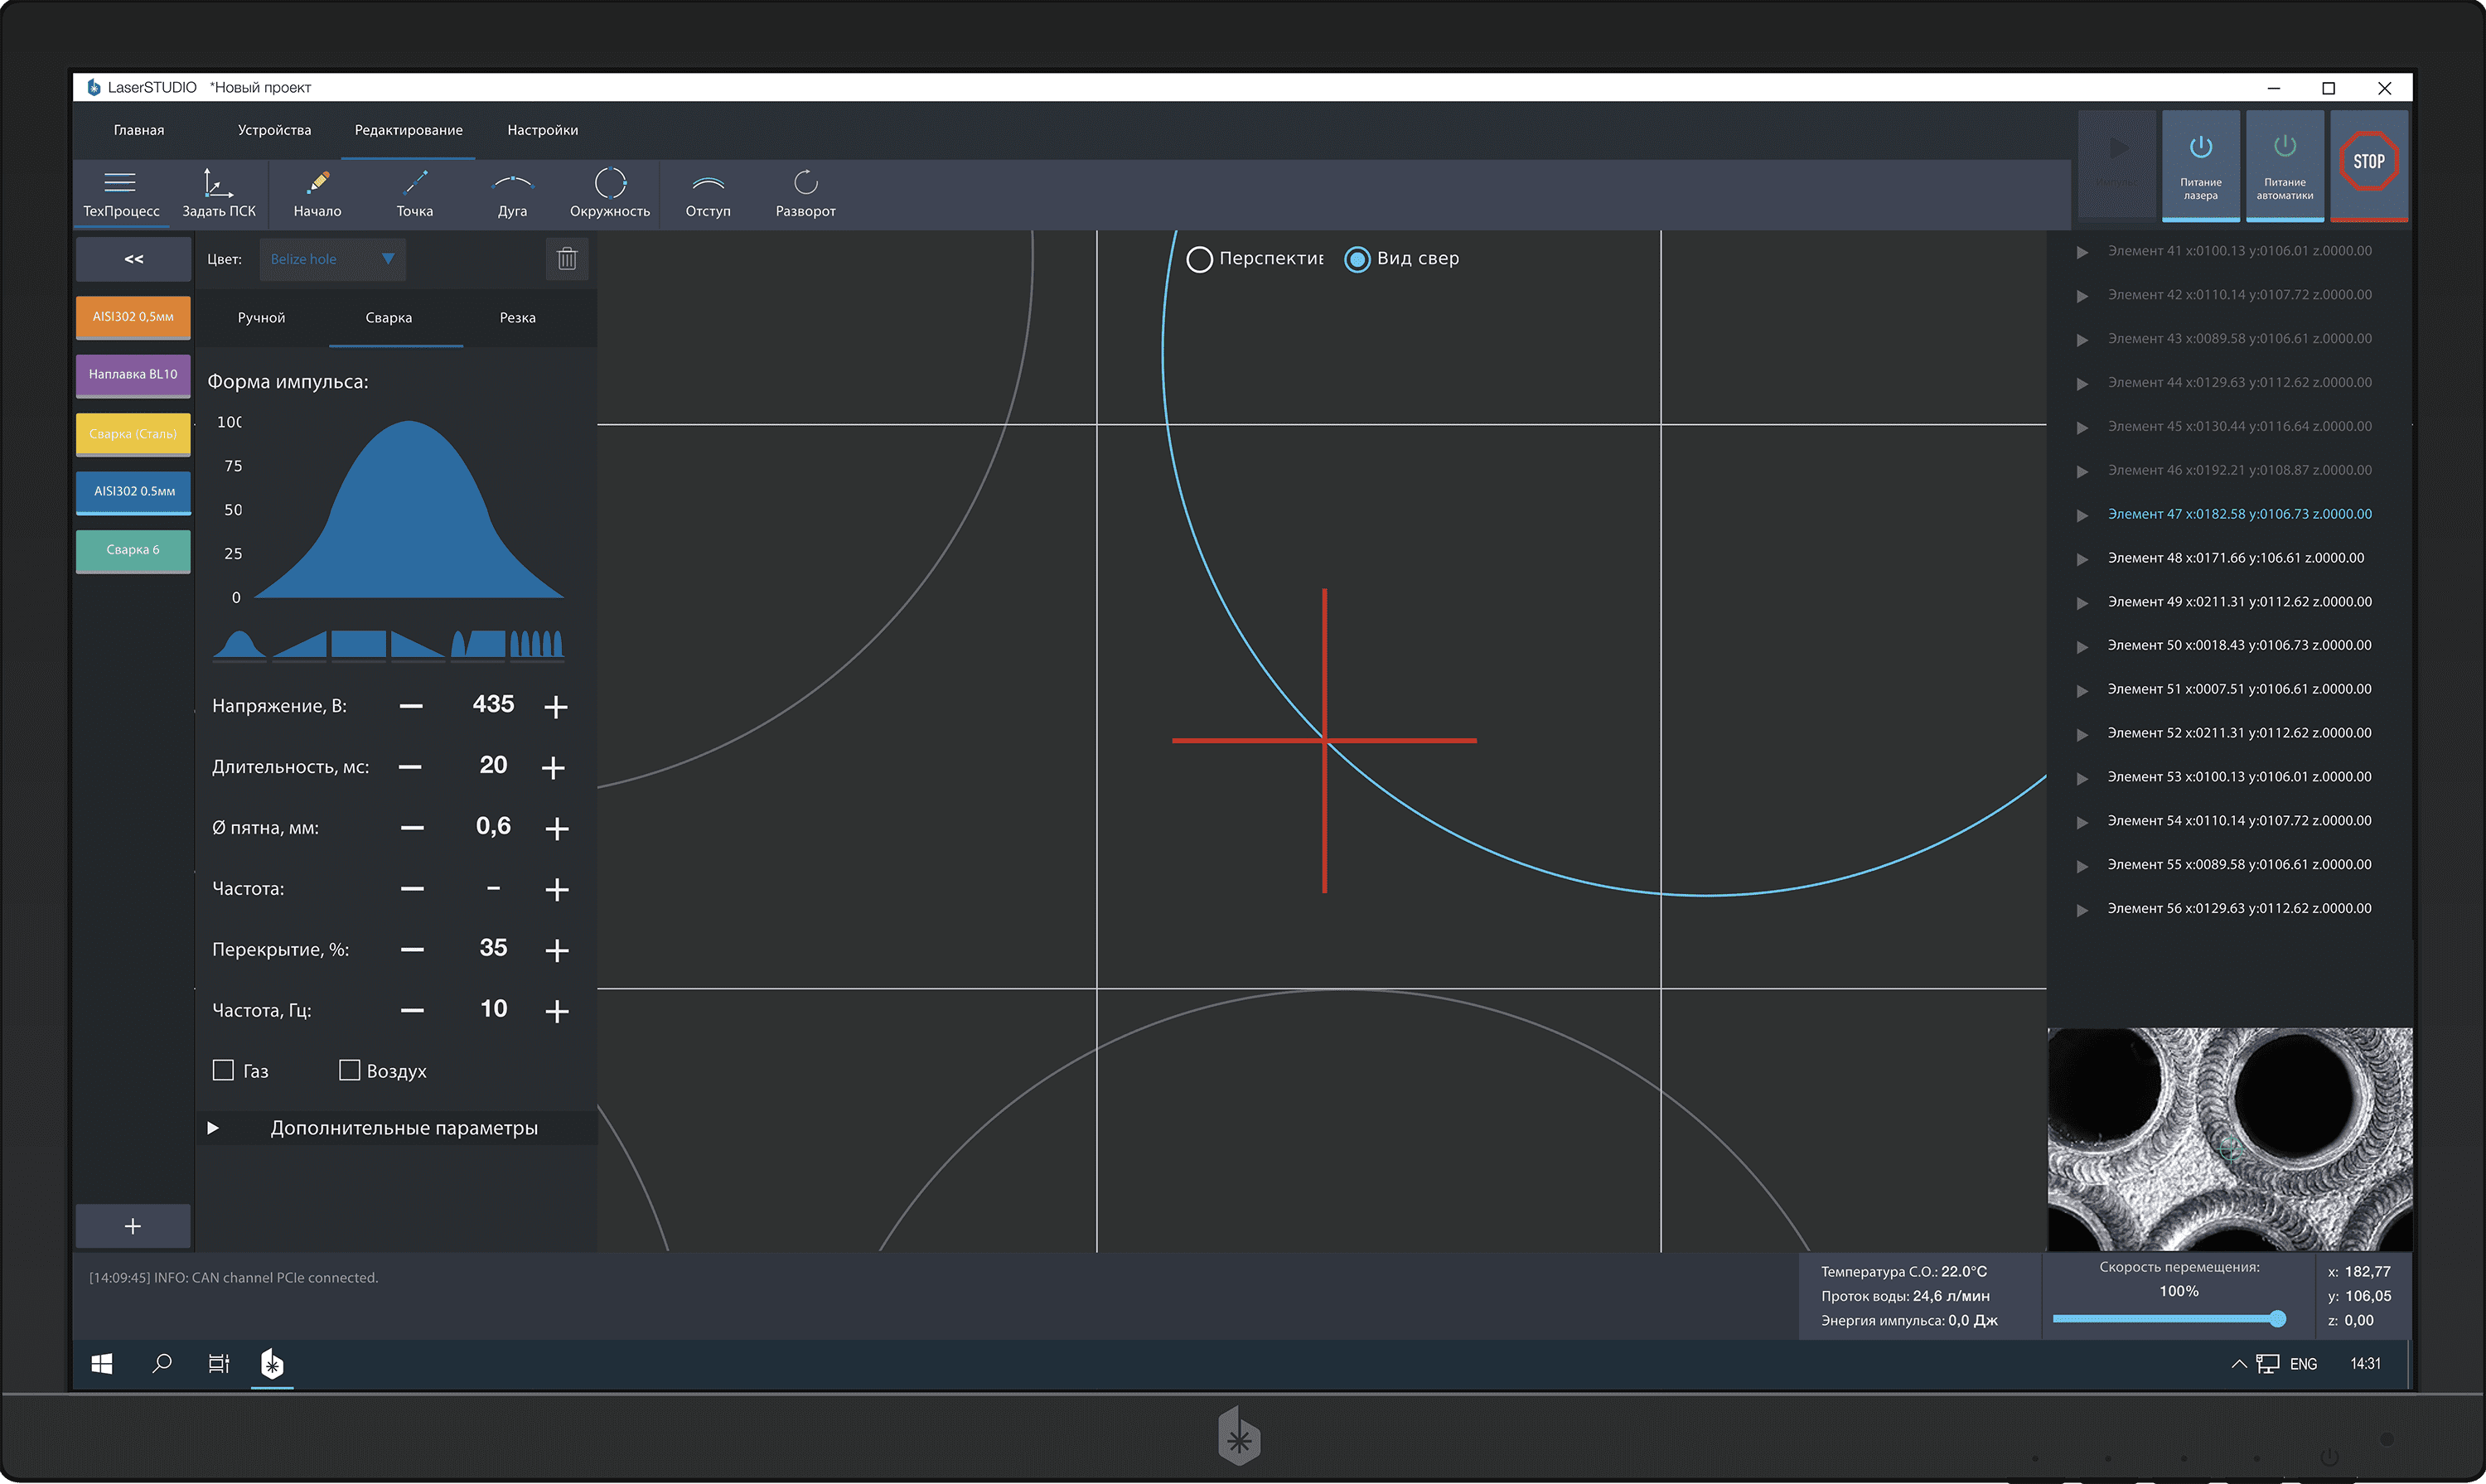Expand Элемент 44 in the list
Screen dimensions: 2486x1484
[x=2082, y=384]
